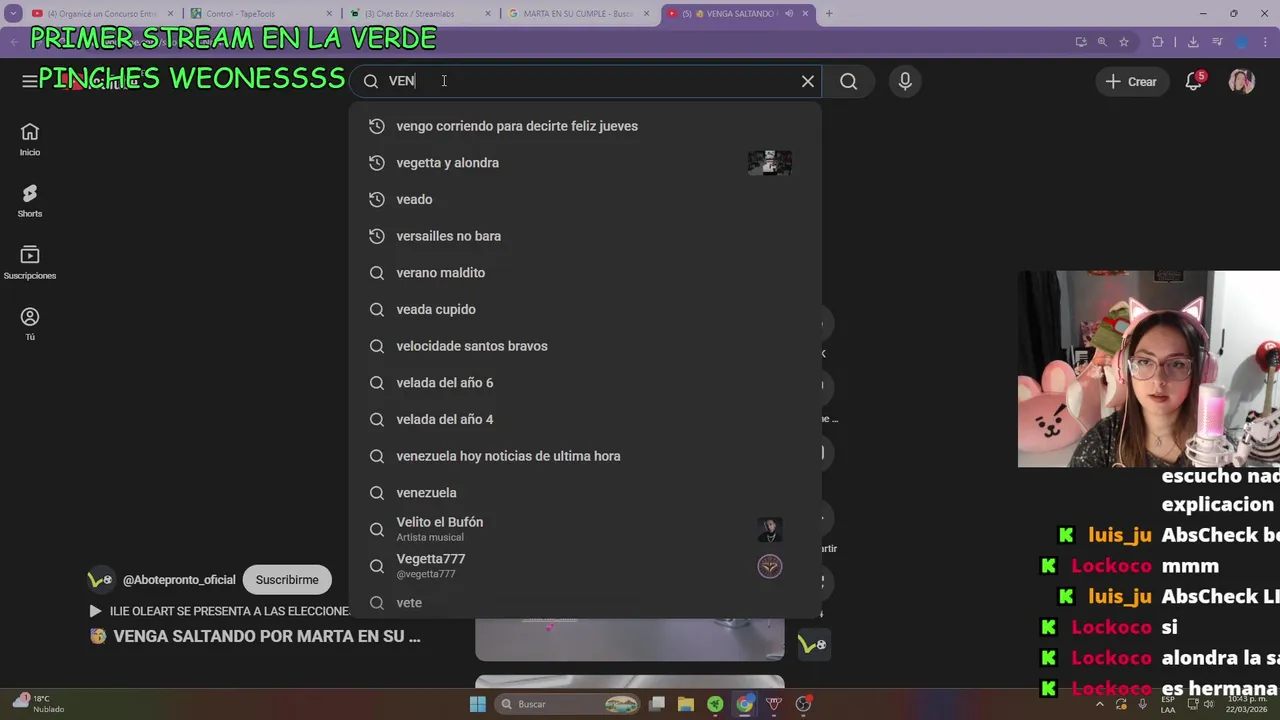Switch to 'Chat Box / Streamlabs' tab
Image resolution: width=1280 pixels, height=720 pixels.
click(420, 14)
